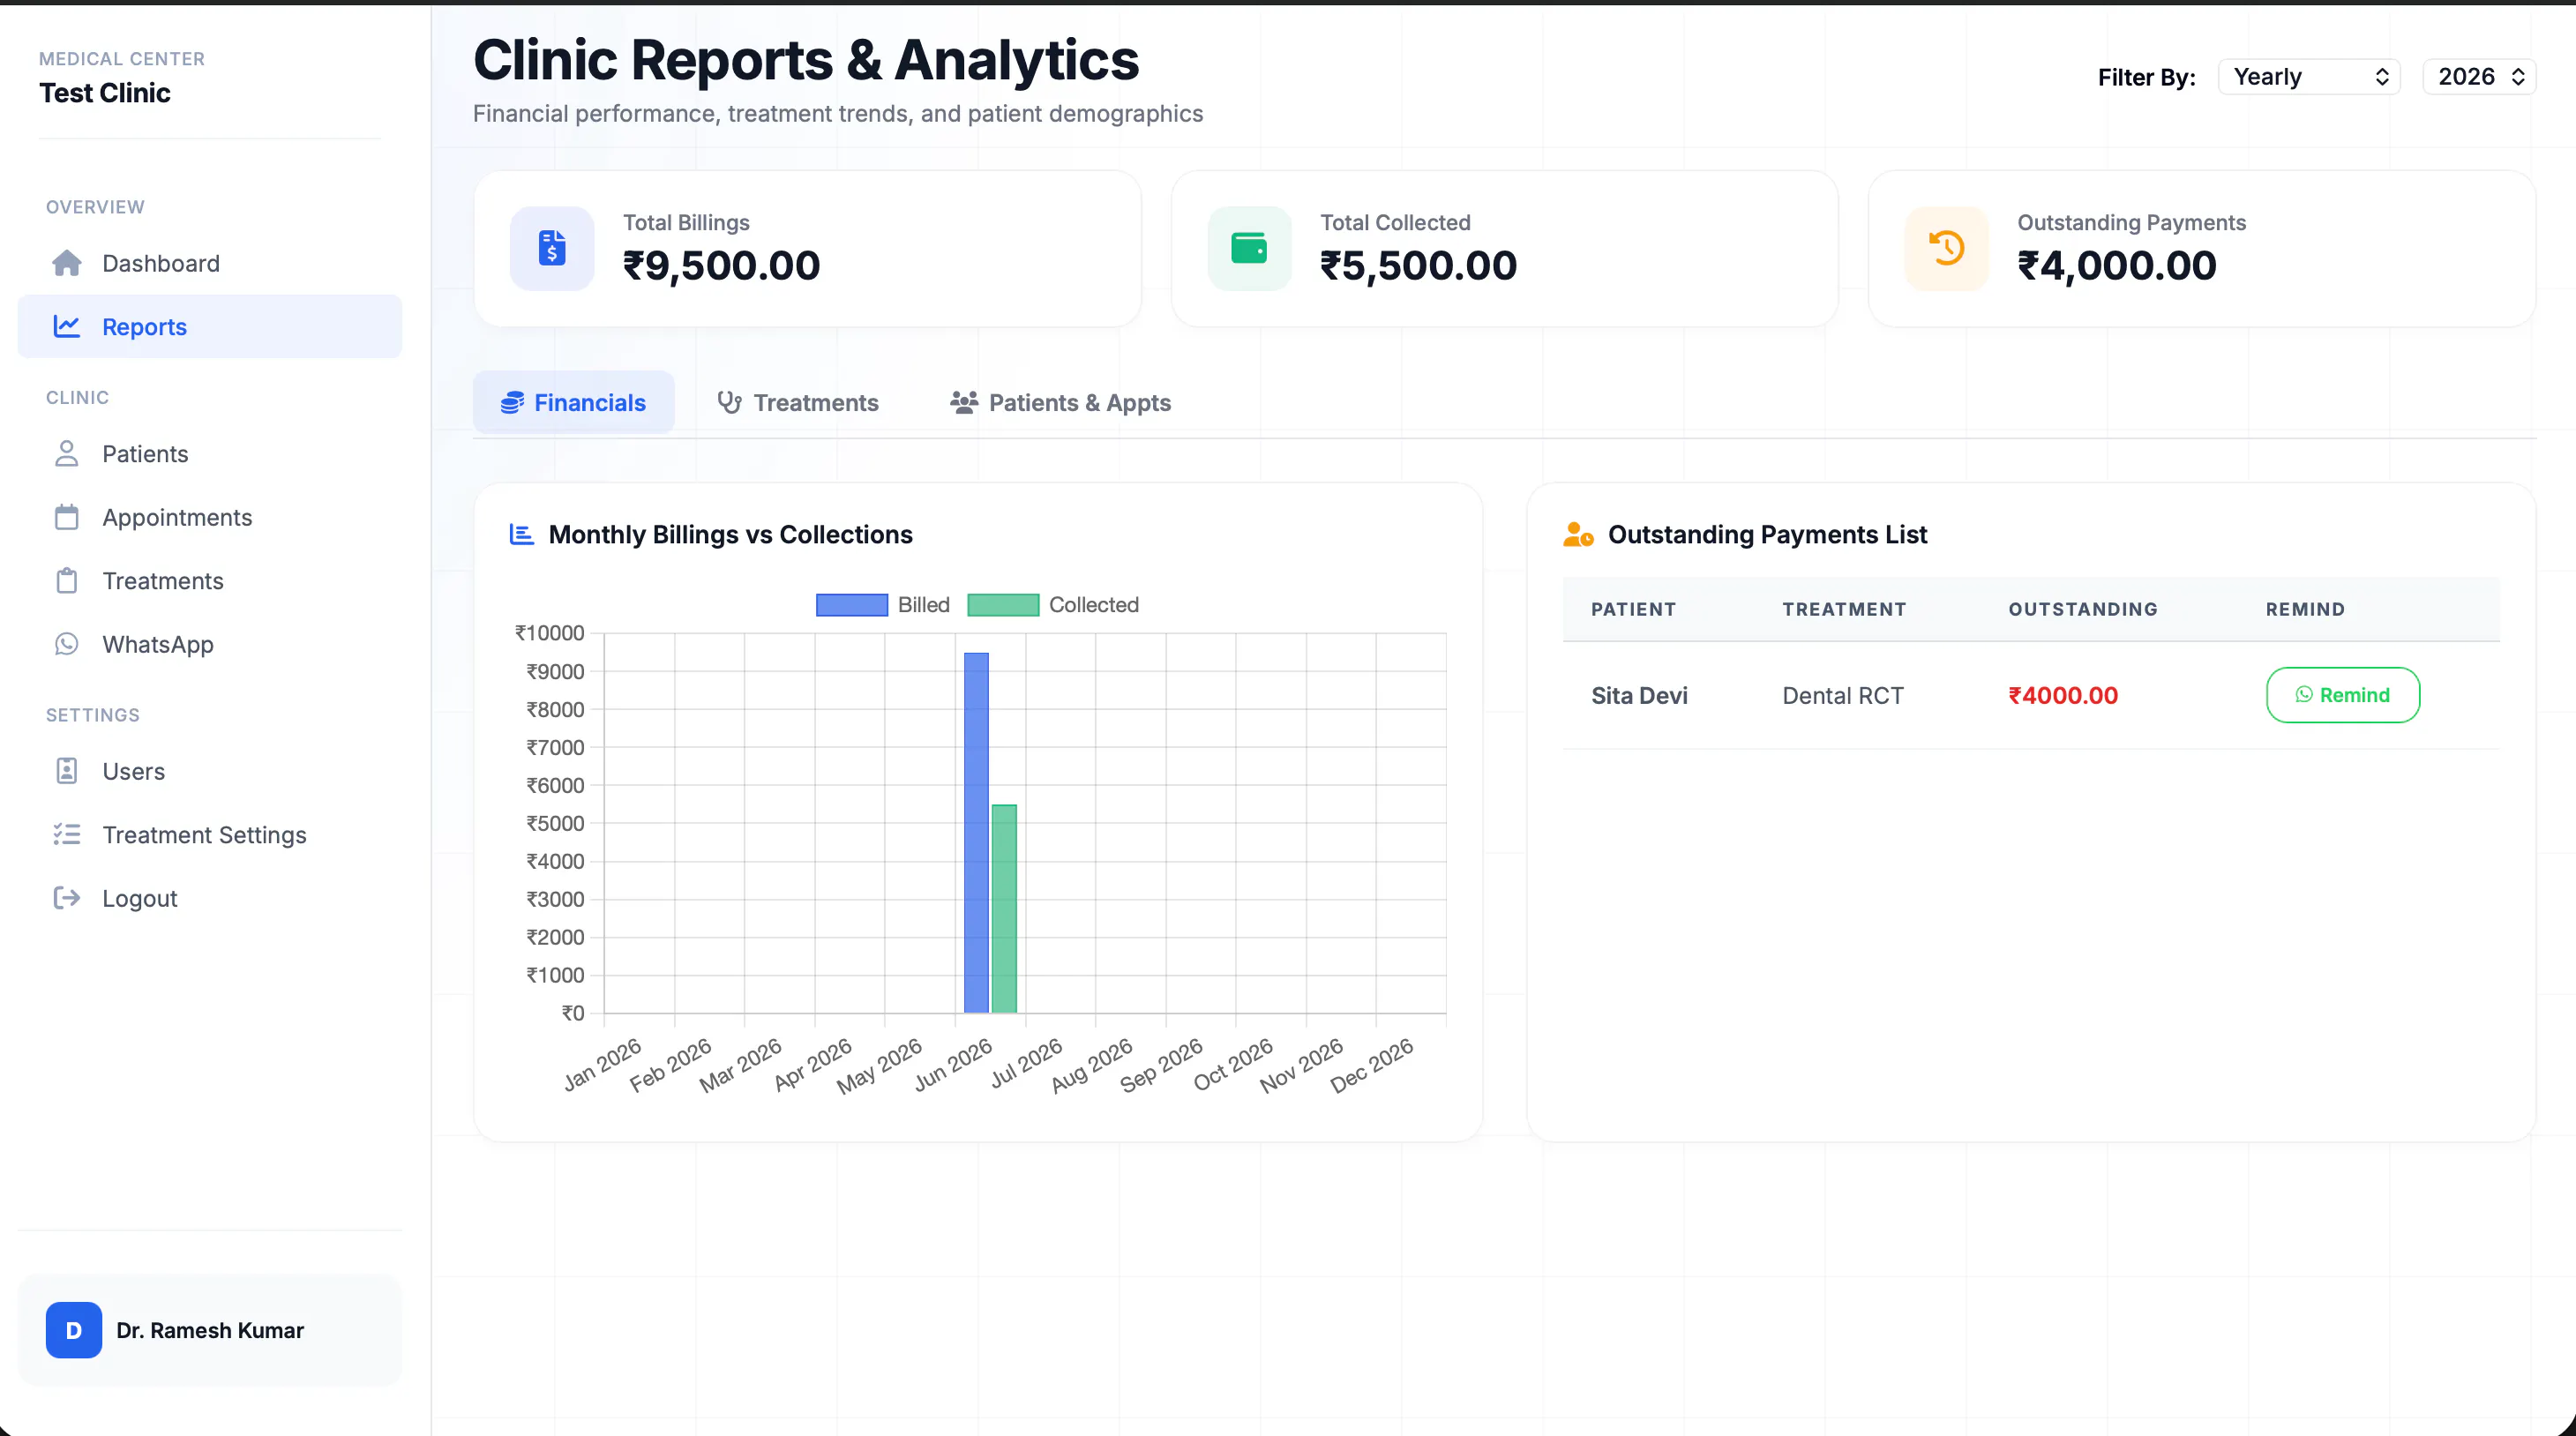Send reminder with Remind button for Sita Devi

[2343, 695]
